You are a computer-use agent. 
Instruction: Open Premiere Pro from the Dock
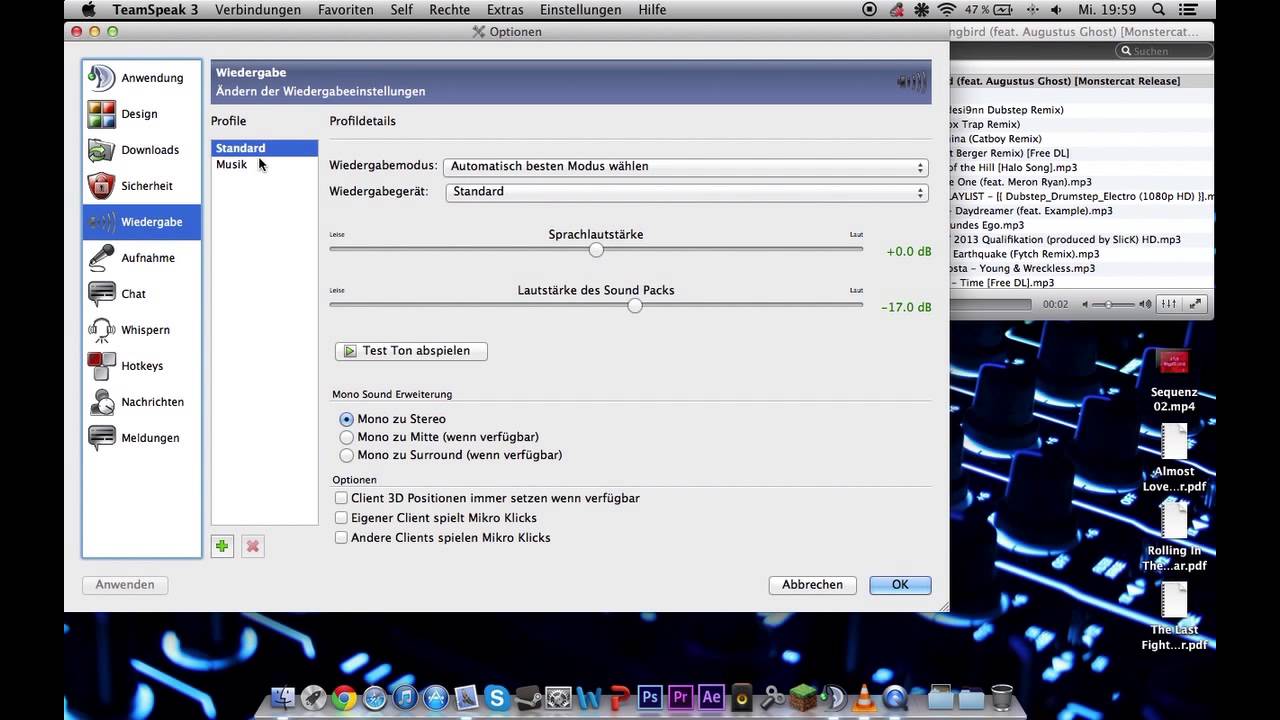click(x=681, y=697)
